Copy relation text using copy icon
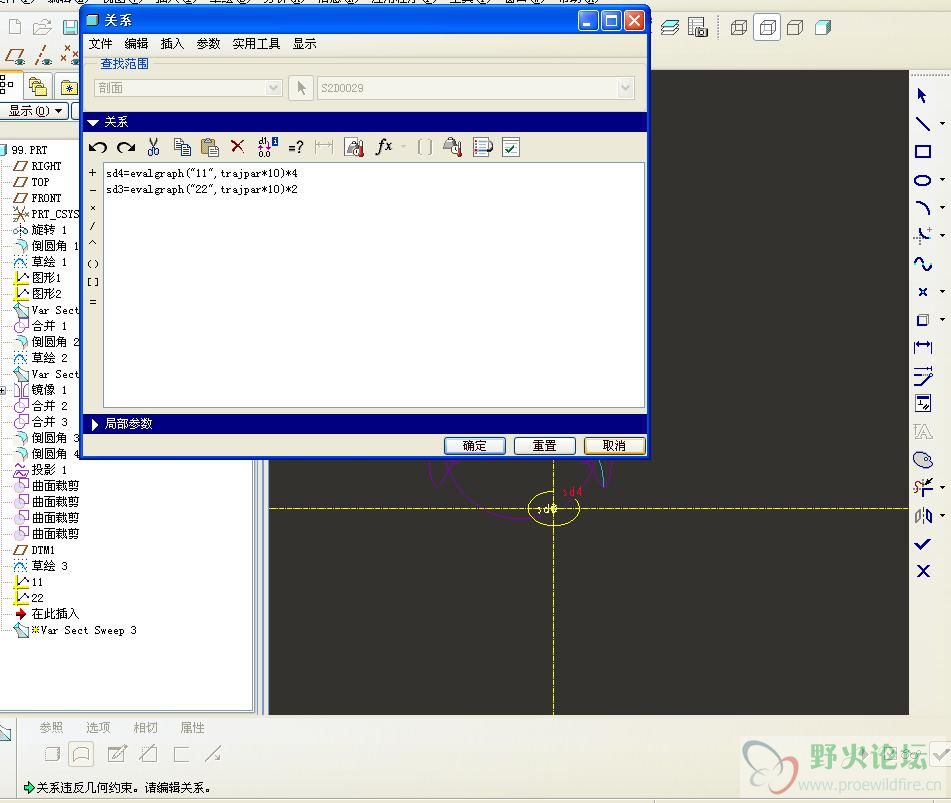951x803 pixels. tap(182, 147)
